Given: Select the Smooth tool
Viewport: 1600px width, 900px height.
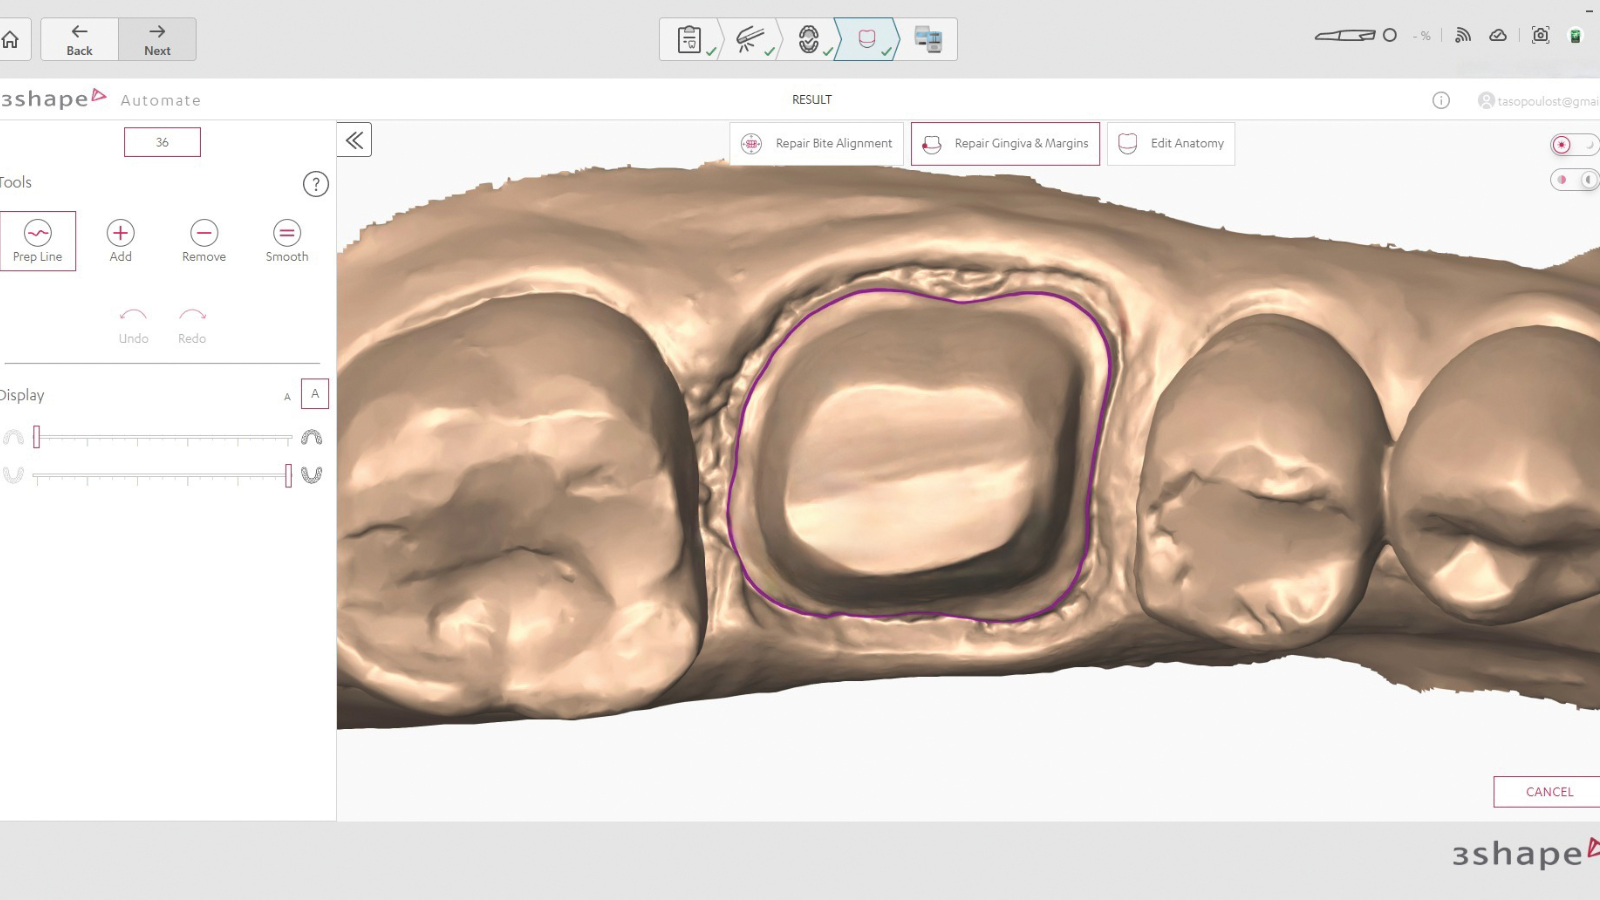Looking at the screenshot, I should 287,241.
